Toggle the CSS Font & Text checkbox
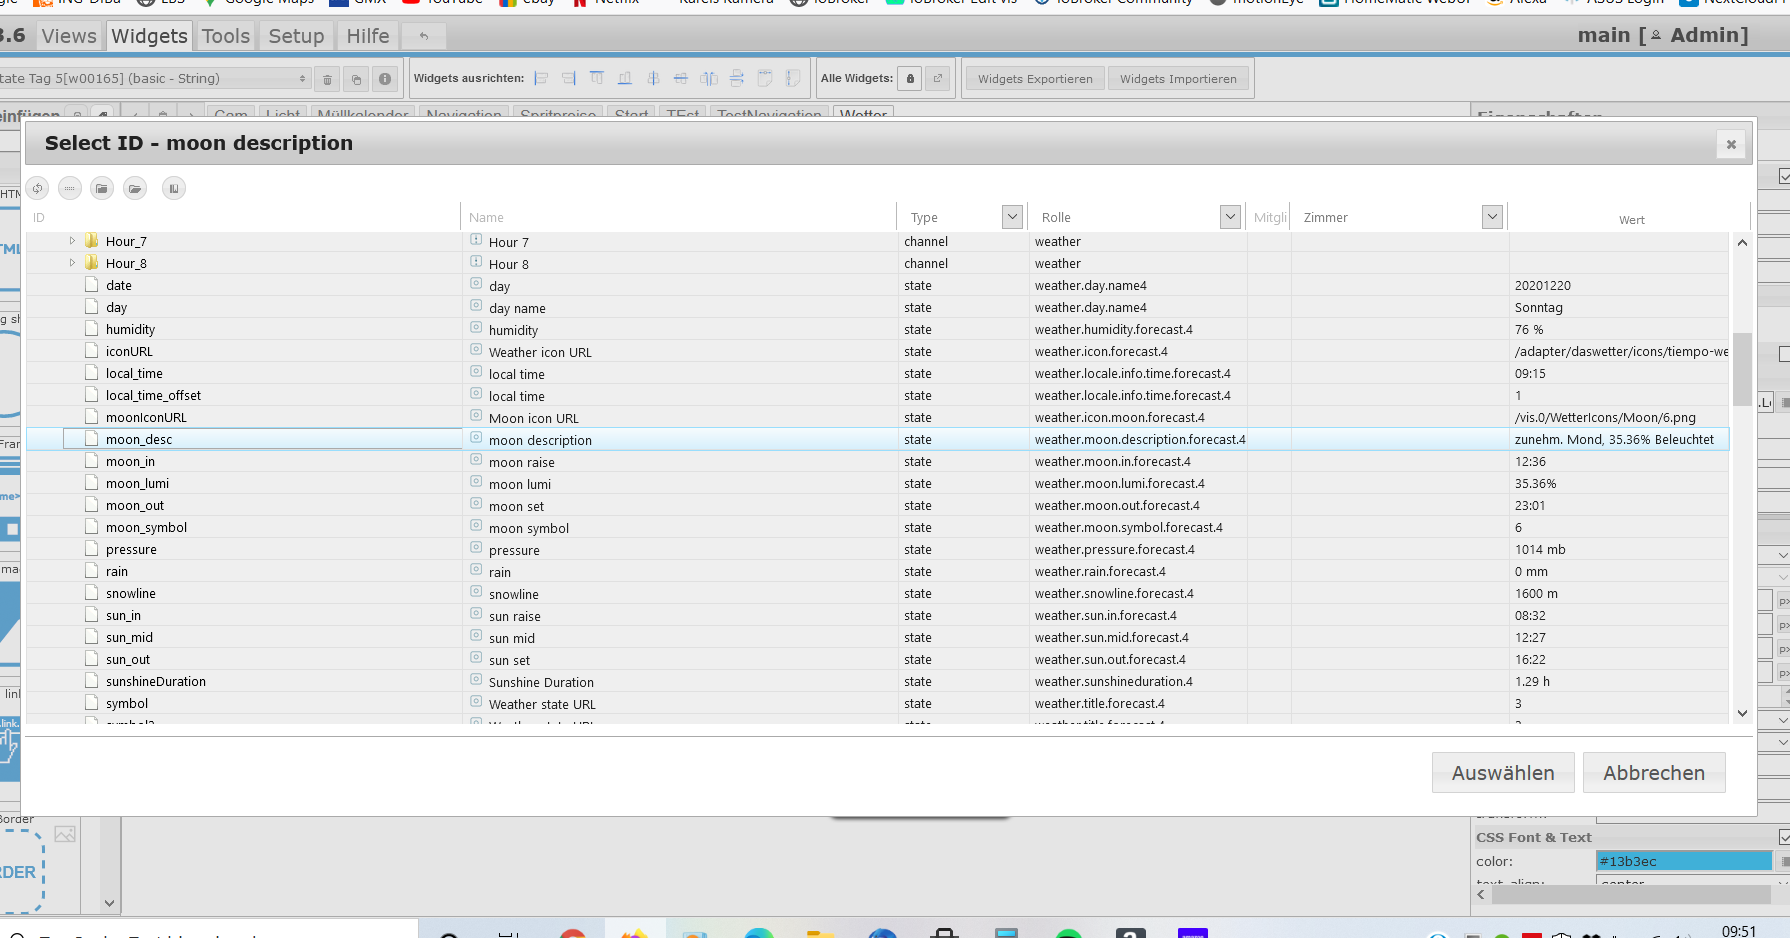1790x938 pixels. [x=1785, y=837]
